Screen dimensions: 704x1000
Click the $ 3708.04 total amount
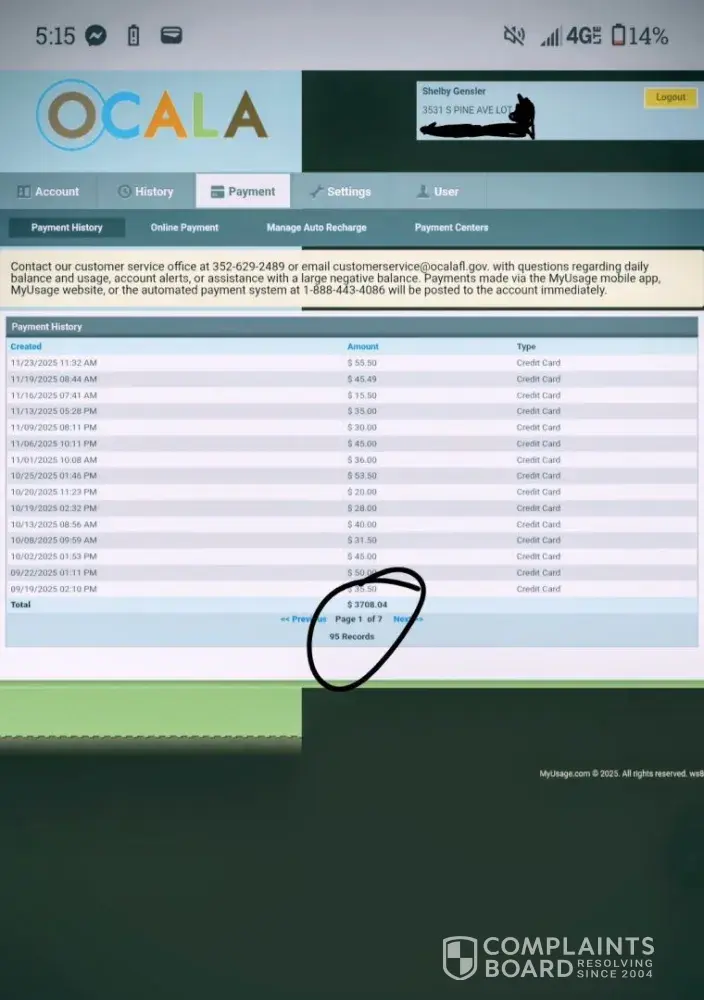pos(367,605)
